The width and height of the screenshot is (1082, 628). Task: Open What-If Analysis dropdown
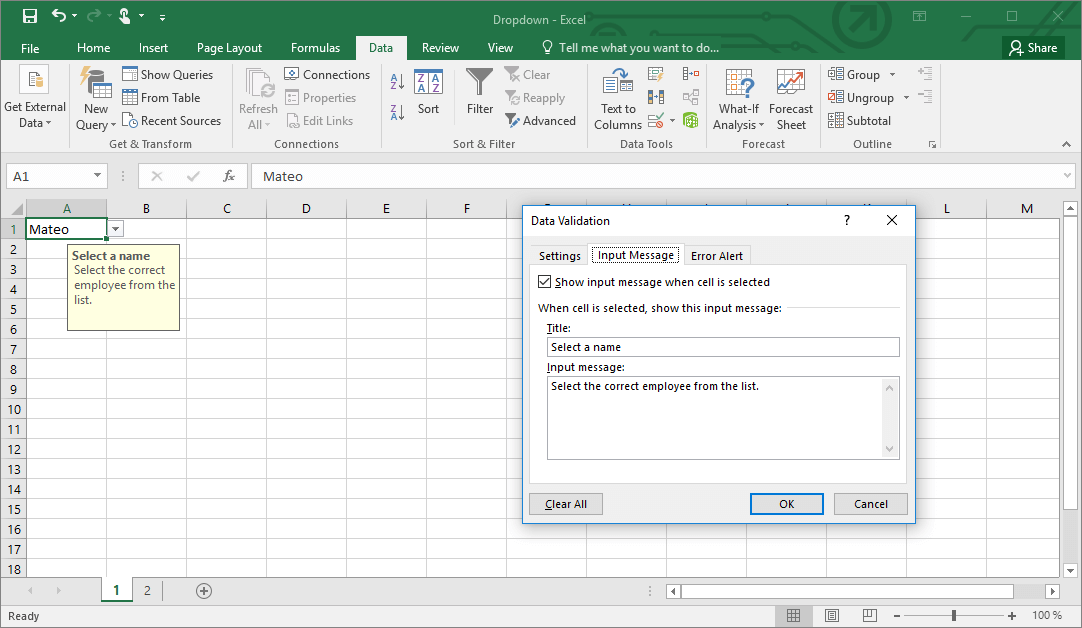pos(738,99)
